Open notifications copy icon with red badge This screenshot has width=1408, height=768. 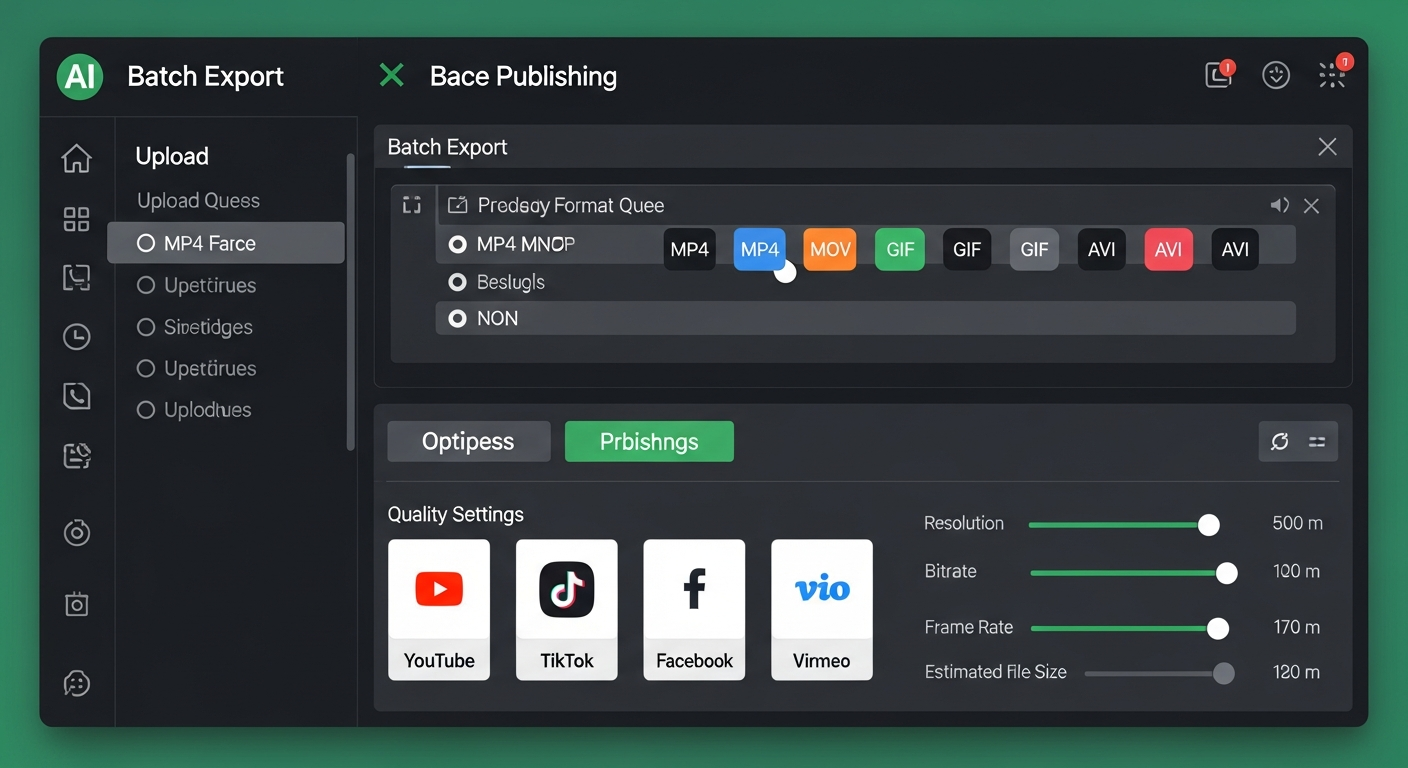1220,75
